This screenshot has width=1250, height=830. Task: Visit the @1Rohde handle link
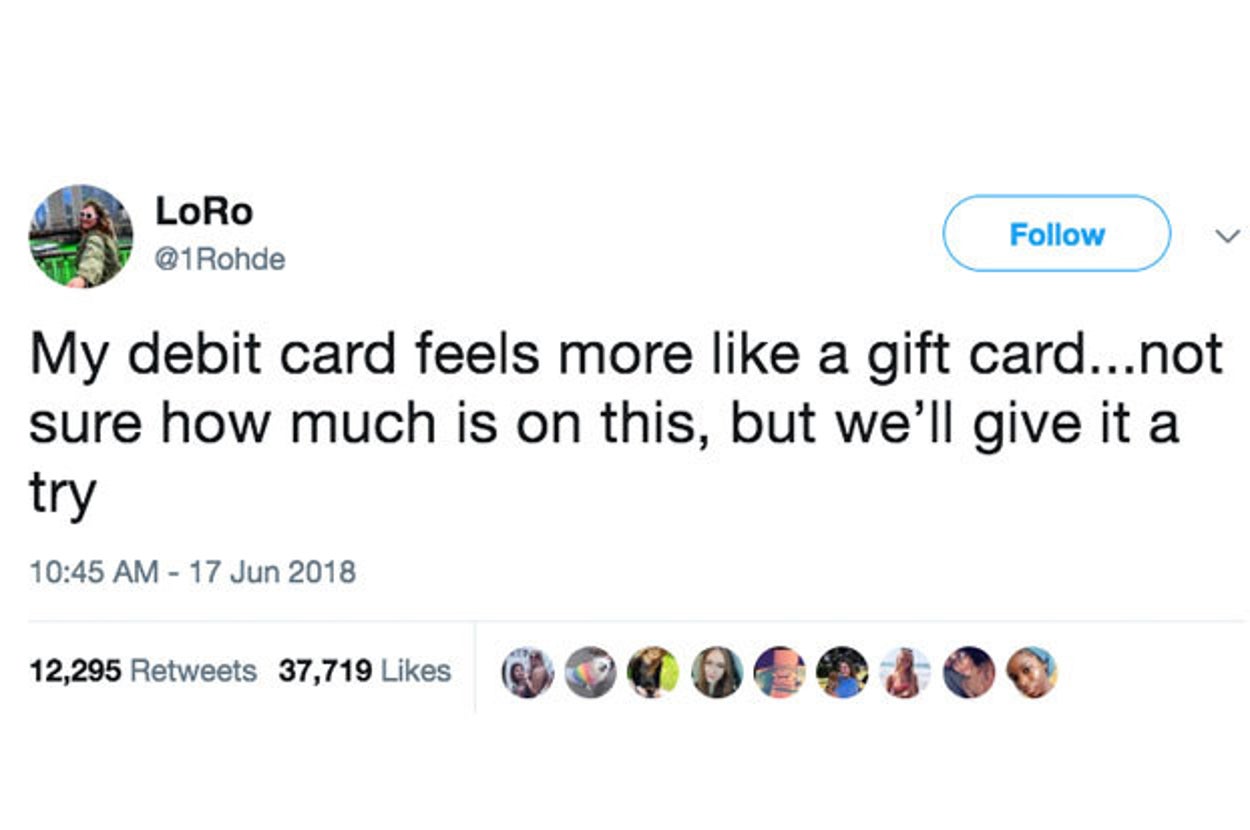[x=220, y=259]
